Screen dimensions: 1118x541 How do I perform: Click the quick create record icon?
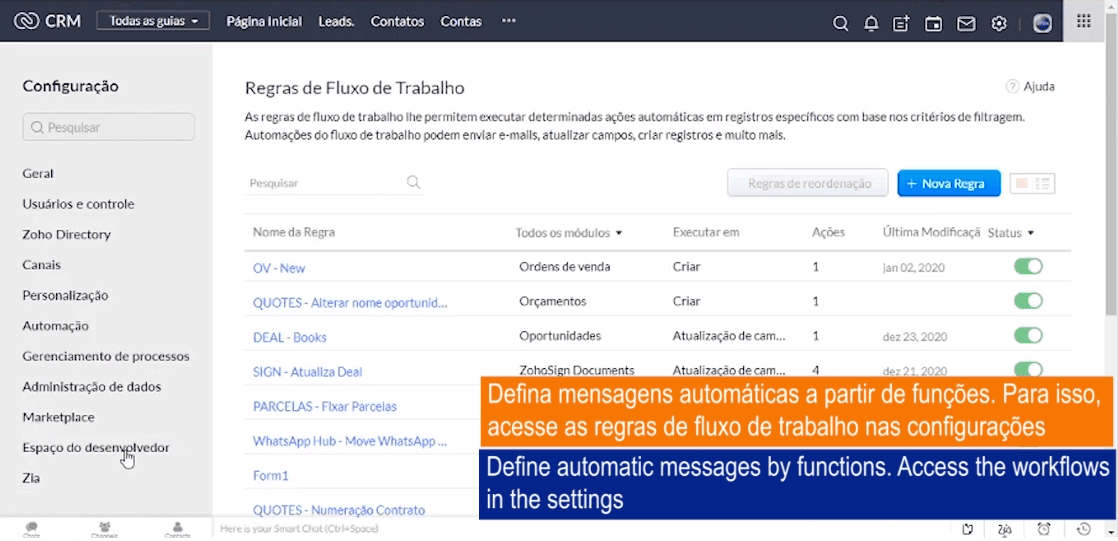902,24
